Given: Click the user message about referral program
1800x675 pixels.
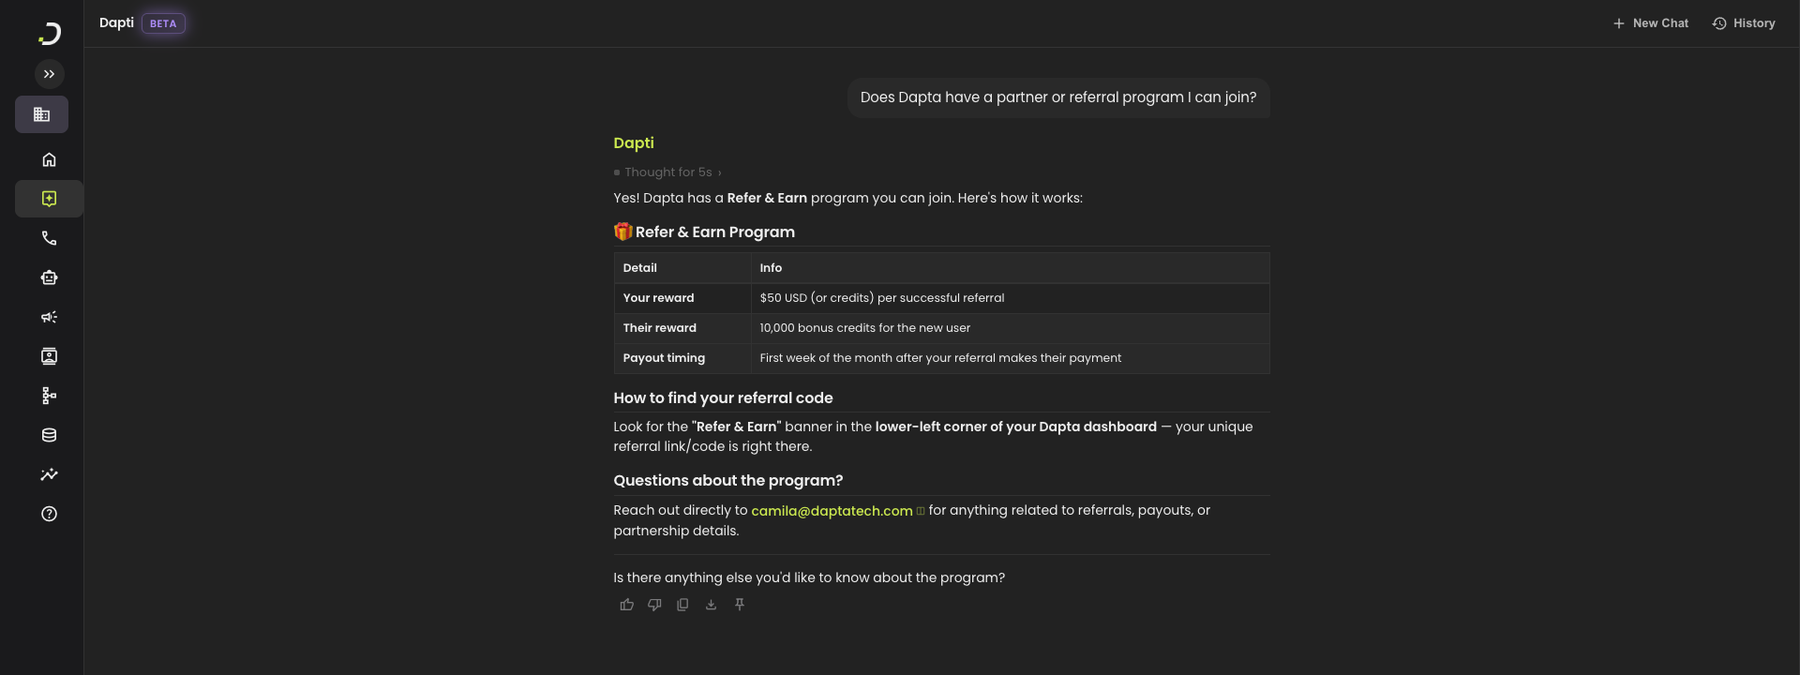Looking at the screenshot, I should pyautogui.click(x=1058, y=98).
